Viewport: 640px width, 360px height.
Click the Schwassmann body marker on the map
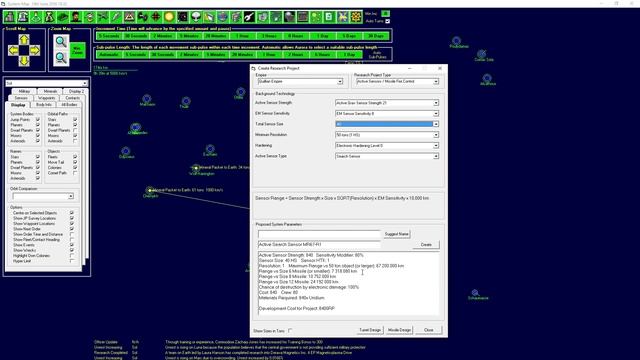click(x=475, y=293)
